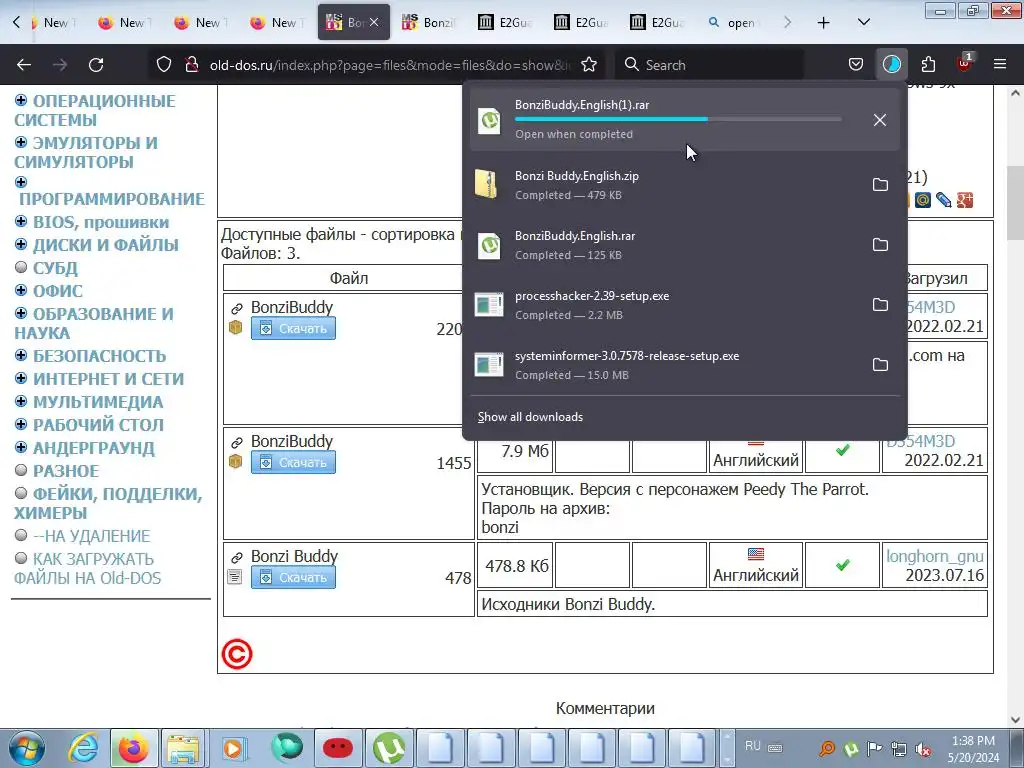Switch to the third E2Guardian tab
This screenshot has width=1024, height=768.
pyautogui.click(x=657, y=23)
